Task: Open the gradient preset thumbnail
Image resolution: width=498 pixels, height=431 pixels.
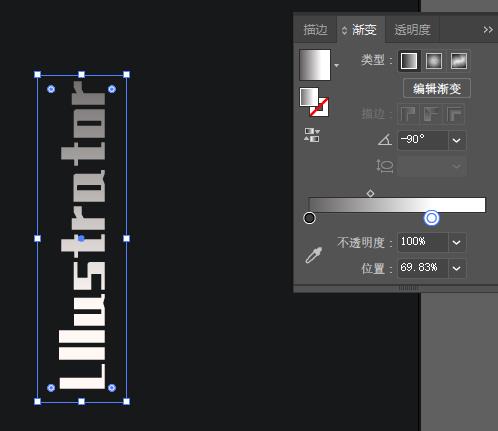Action: pos(315,65)
